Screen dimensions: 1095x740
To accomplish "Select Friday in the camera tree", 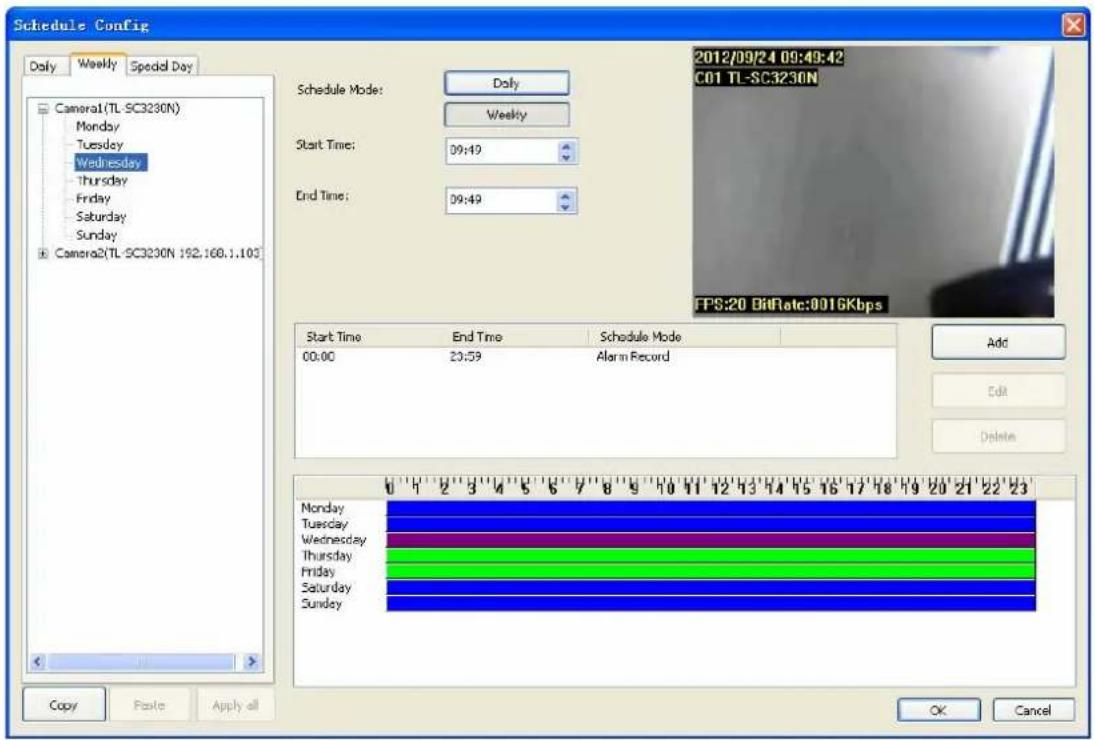I will coord(94,199).
